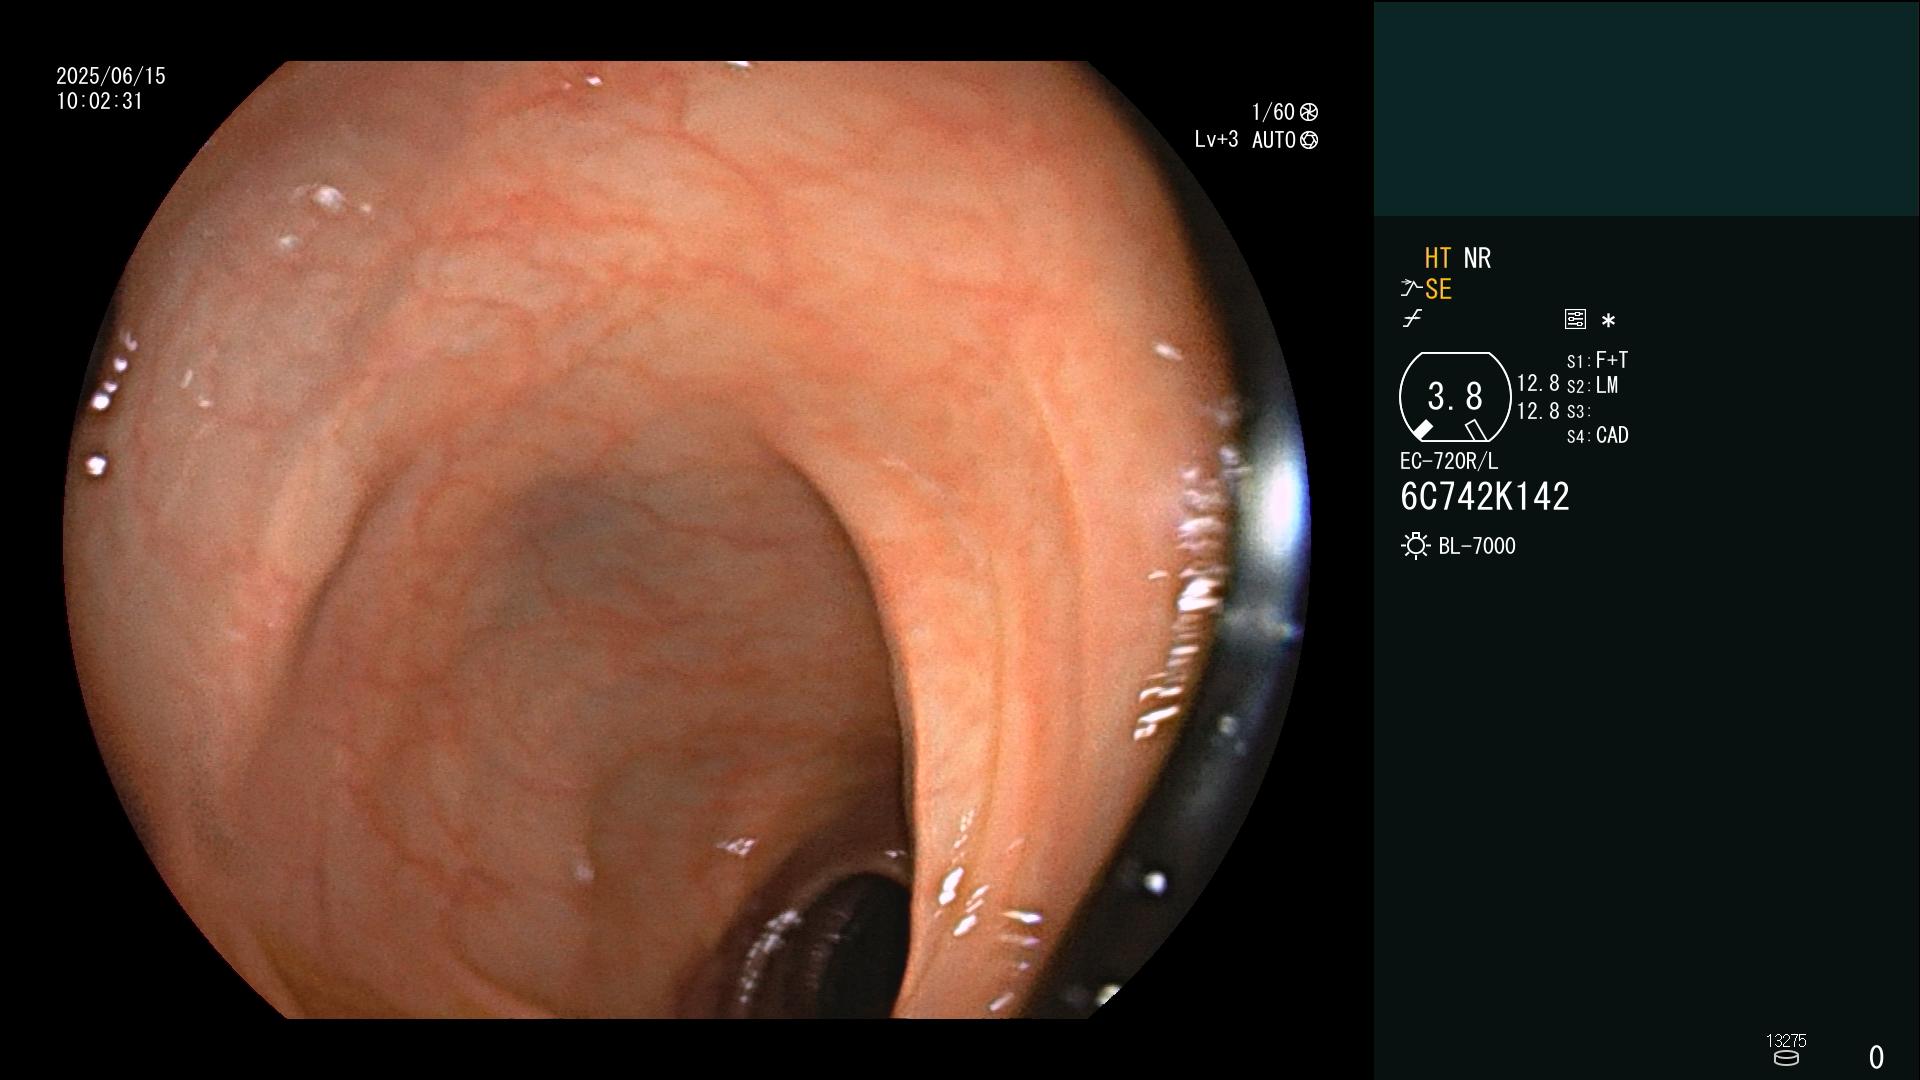Click the S1: F+T switch assignment
Image resolution: width=1920 pixels, height=1080 pixels.
point(1597,360)
